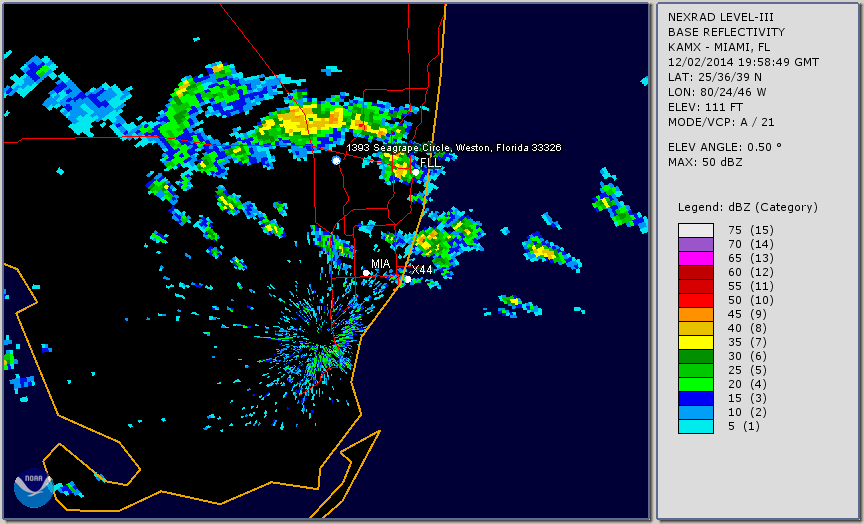Image resolution: width=864 pixels, height=524 pixels.
Task: Click the '75 (15)' legend label
Action: pyautogui.click(x=750, y=230)
